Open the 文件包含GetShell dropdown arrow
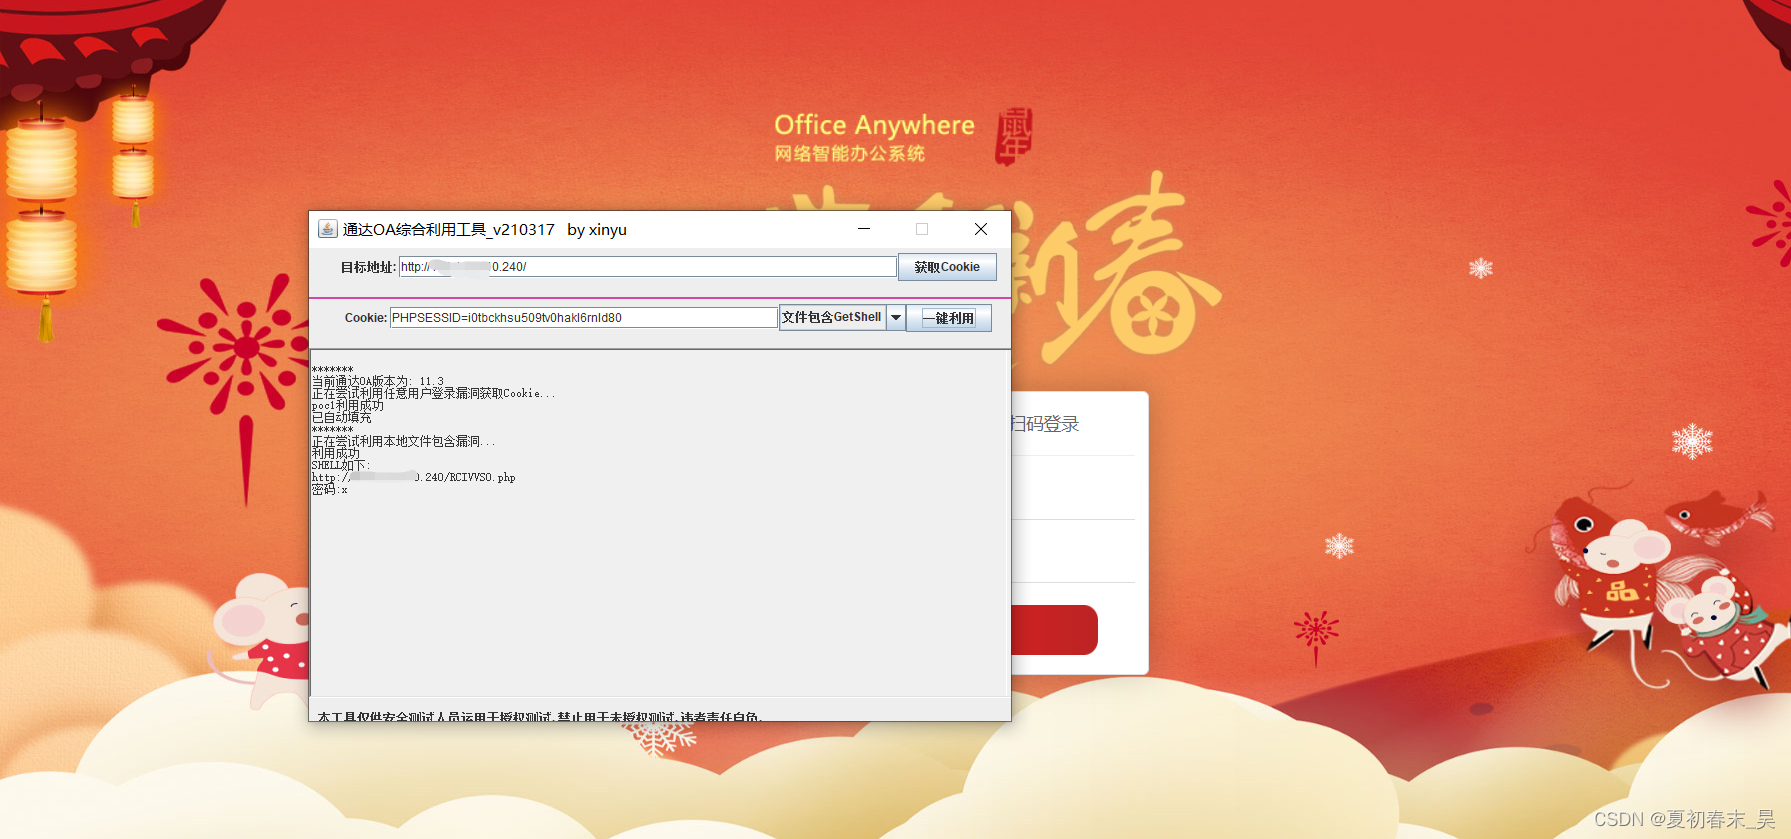The height and width of the screenshot is (839, 1791). [896, 318]
